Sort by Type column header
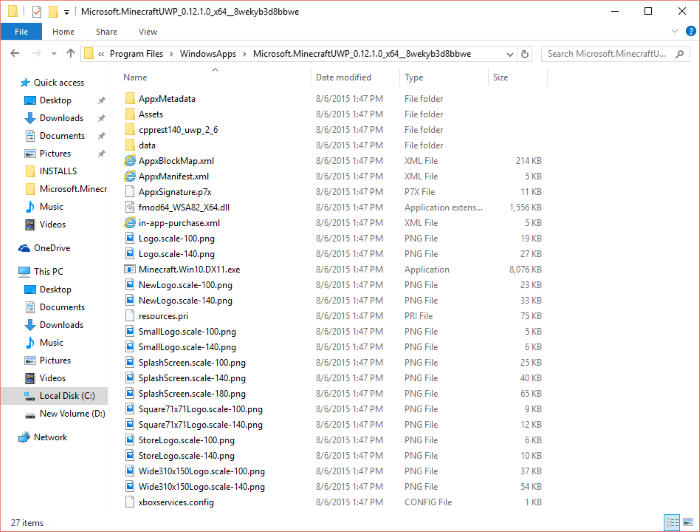This screenshot has height=532, width=700. click(x=413, y=77)
